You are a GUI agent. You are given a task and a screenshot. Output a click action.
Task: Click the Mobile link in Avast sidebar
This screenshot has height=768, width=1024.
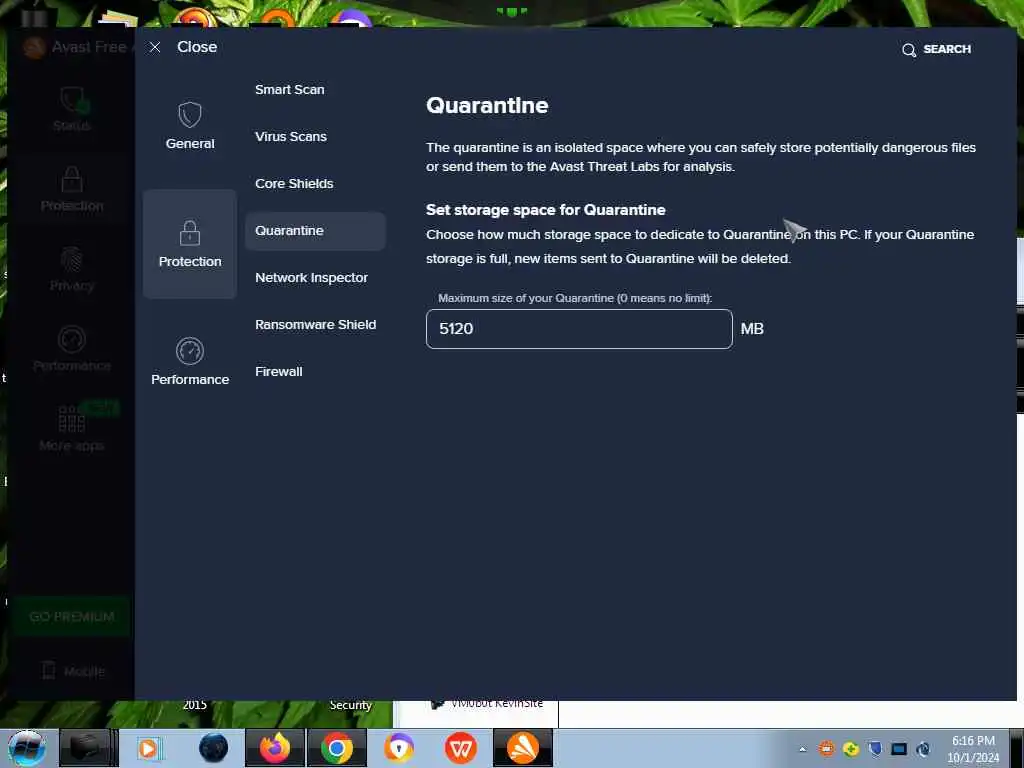point(73,671)
